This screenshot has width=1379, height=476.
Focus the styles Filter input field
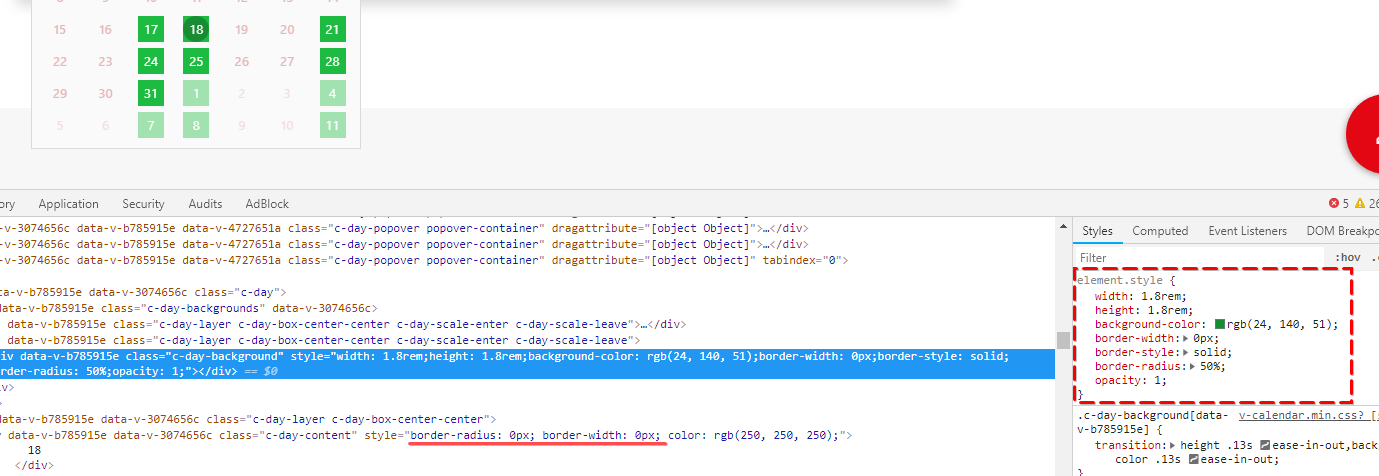point(1200,257)
